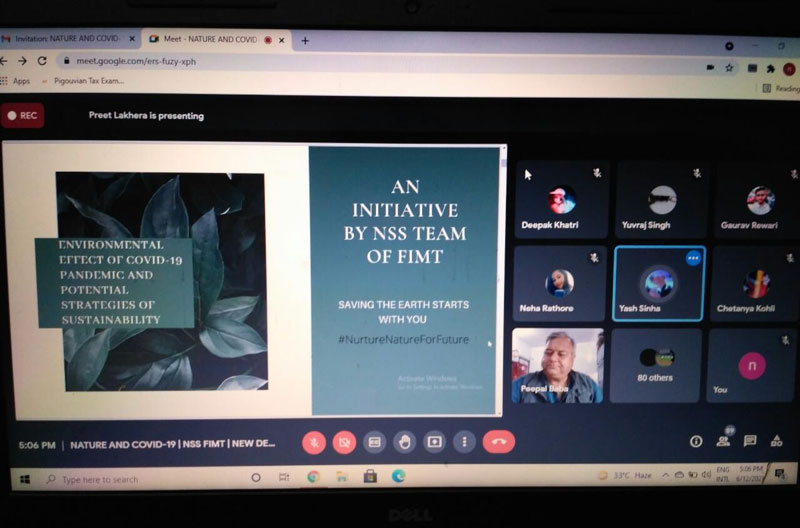Click the Present now screen icon
This screenshot has width=800, height=528.
tap(434, 441)
